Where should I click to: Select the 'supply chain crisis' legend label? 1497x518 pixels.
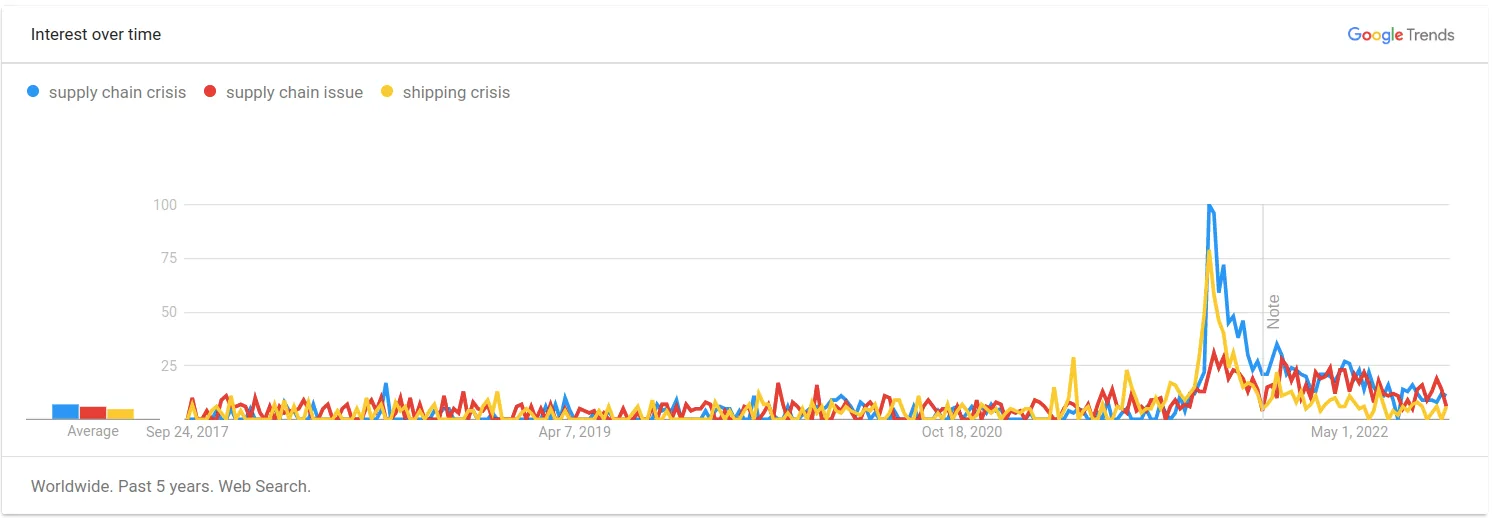pos(117,93)
